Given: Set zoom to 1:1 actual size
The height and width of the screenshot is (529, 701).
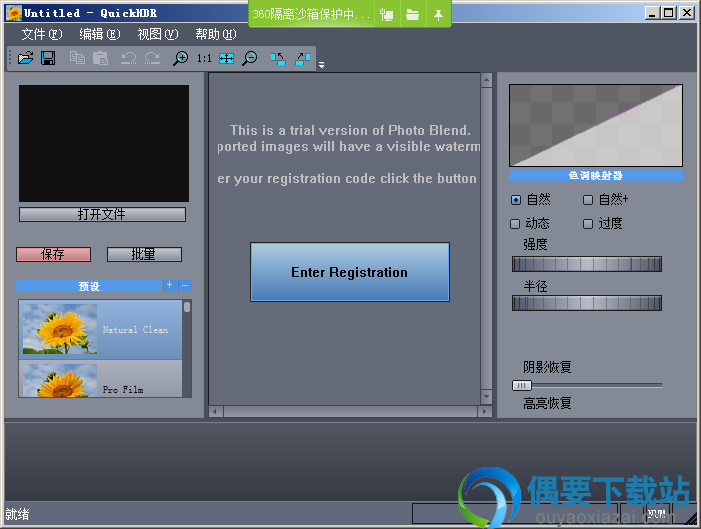Looking at the screenshot, I should [204, 58].
